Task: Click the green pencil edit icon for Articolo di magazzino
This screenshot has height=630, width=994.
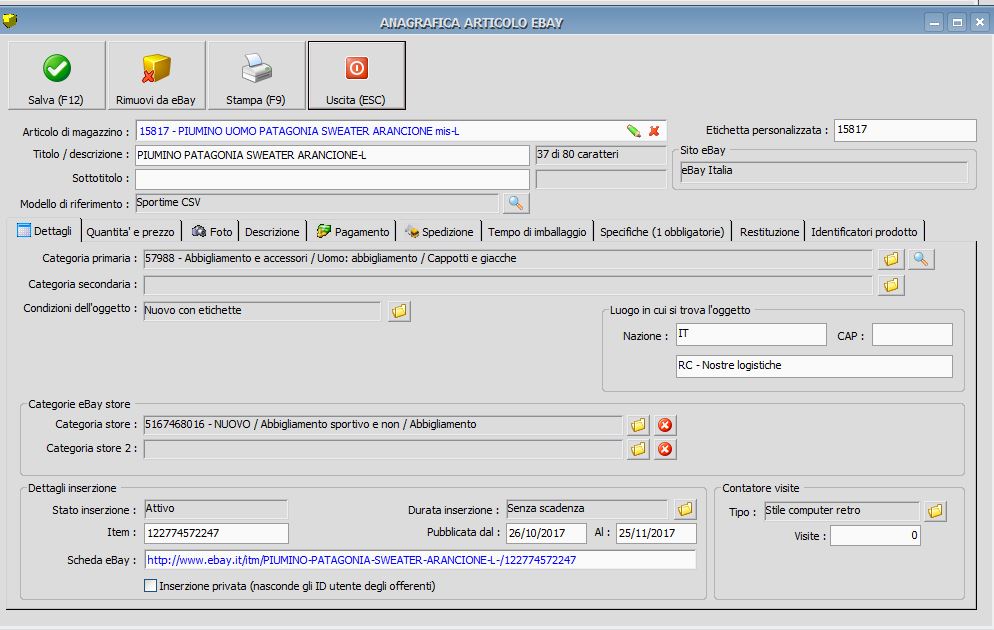Action: click(633, 131)
